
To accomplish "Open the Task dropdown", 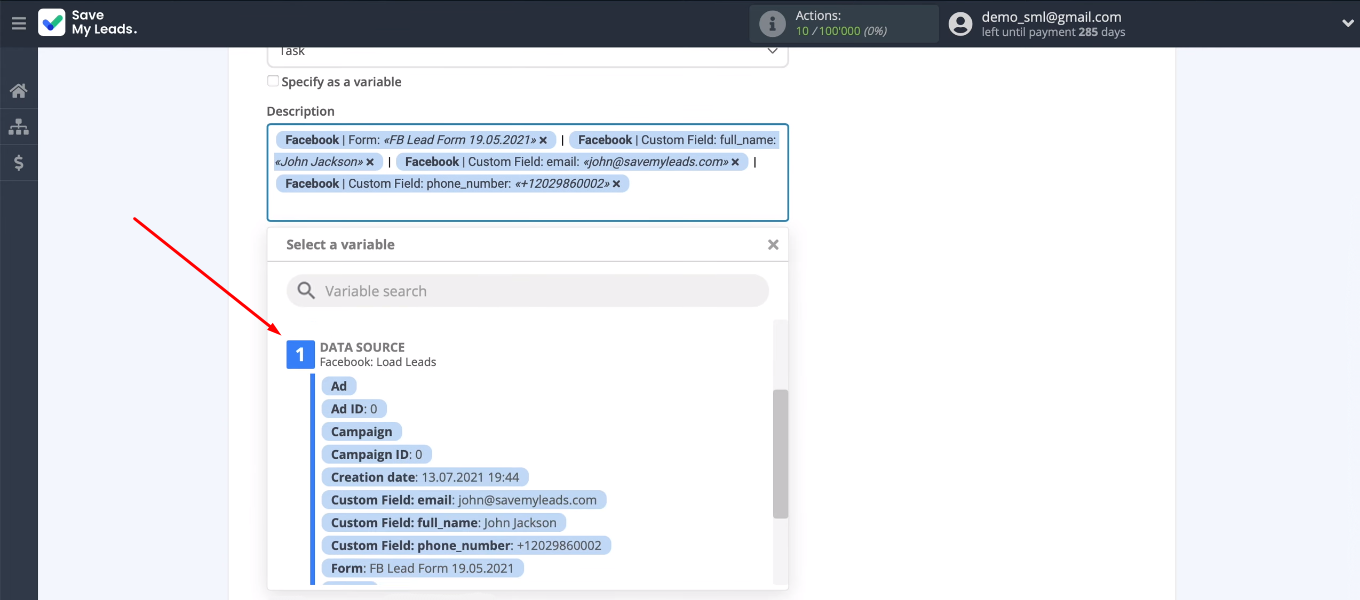I will tap(527, 52).
